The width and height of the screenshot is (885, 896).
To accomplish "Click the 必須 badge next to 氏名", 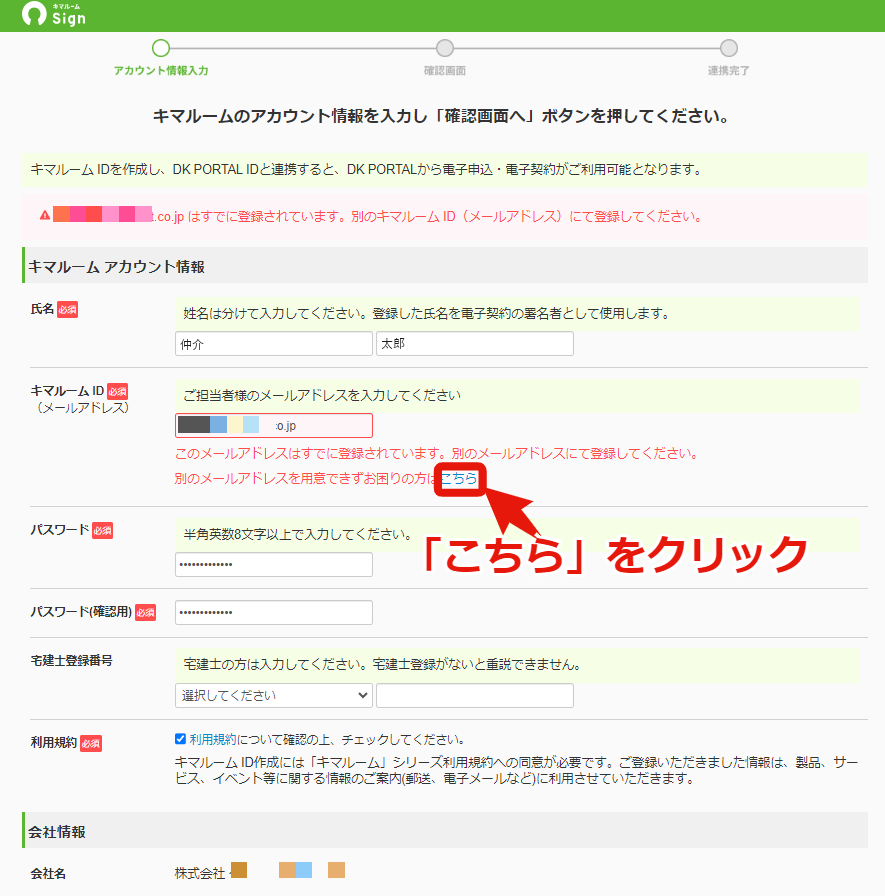I will click(x=67, y=310).
